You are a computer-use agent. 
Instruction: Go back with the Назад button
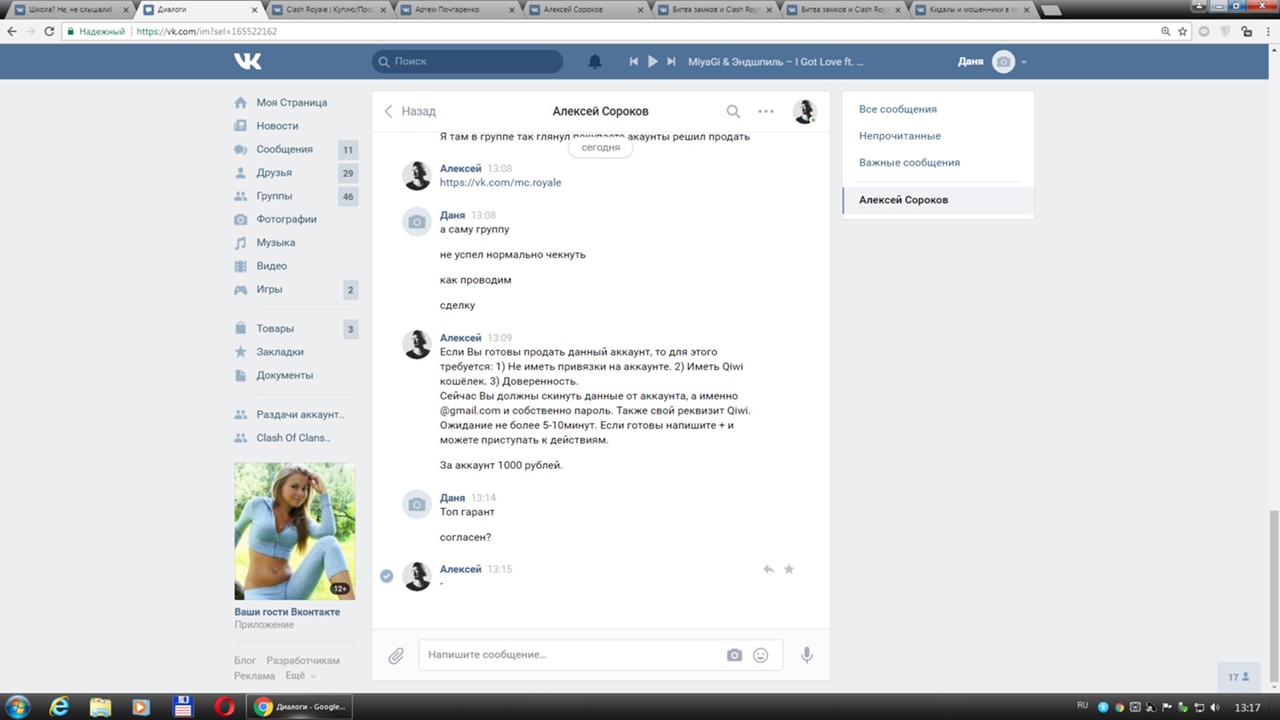[410, 112]
